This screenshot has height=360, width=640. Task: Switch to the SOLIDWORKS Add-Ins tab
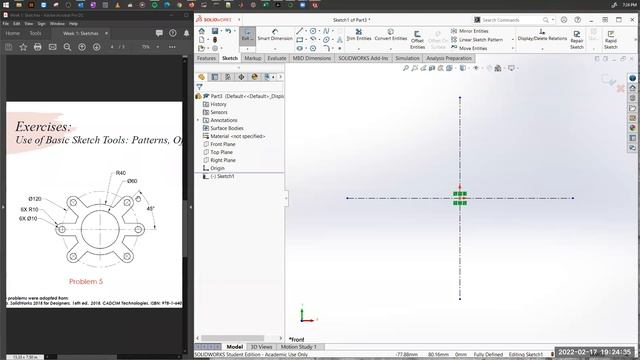pos(363,58)
